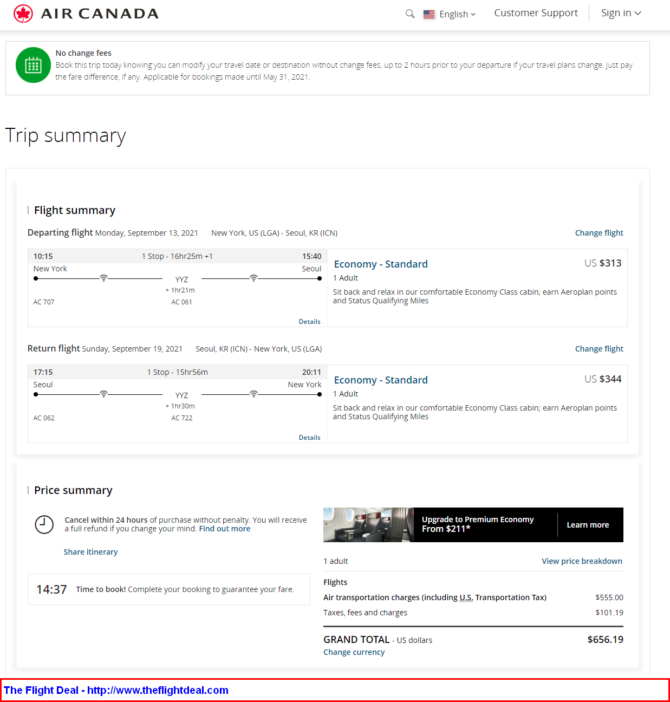Viewport: 670px width, 702px height.
Task: Open the search magnifier icon
Action: [410, 14]
